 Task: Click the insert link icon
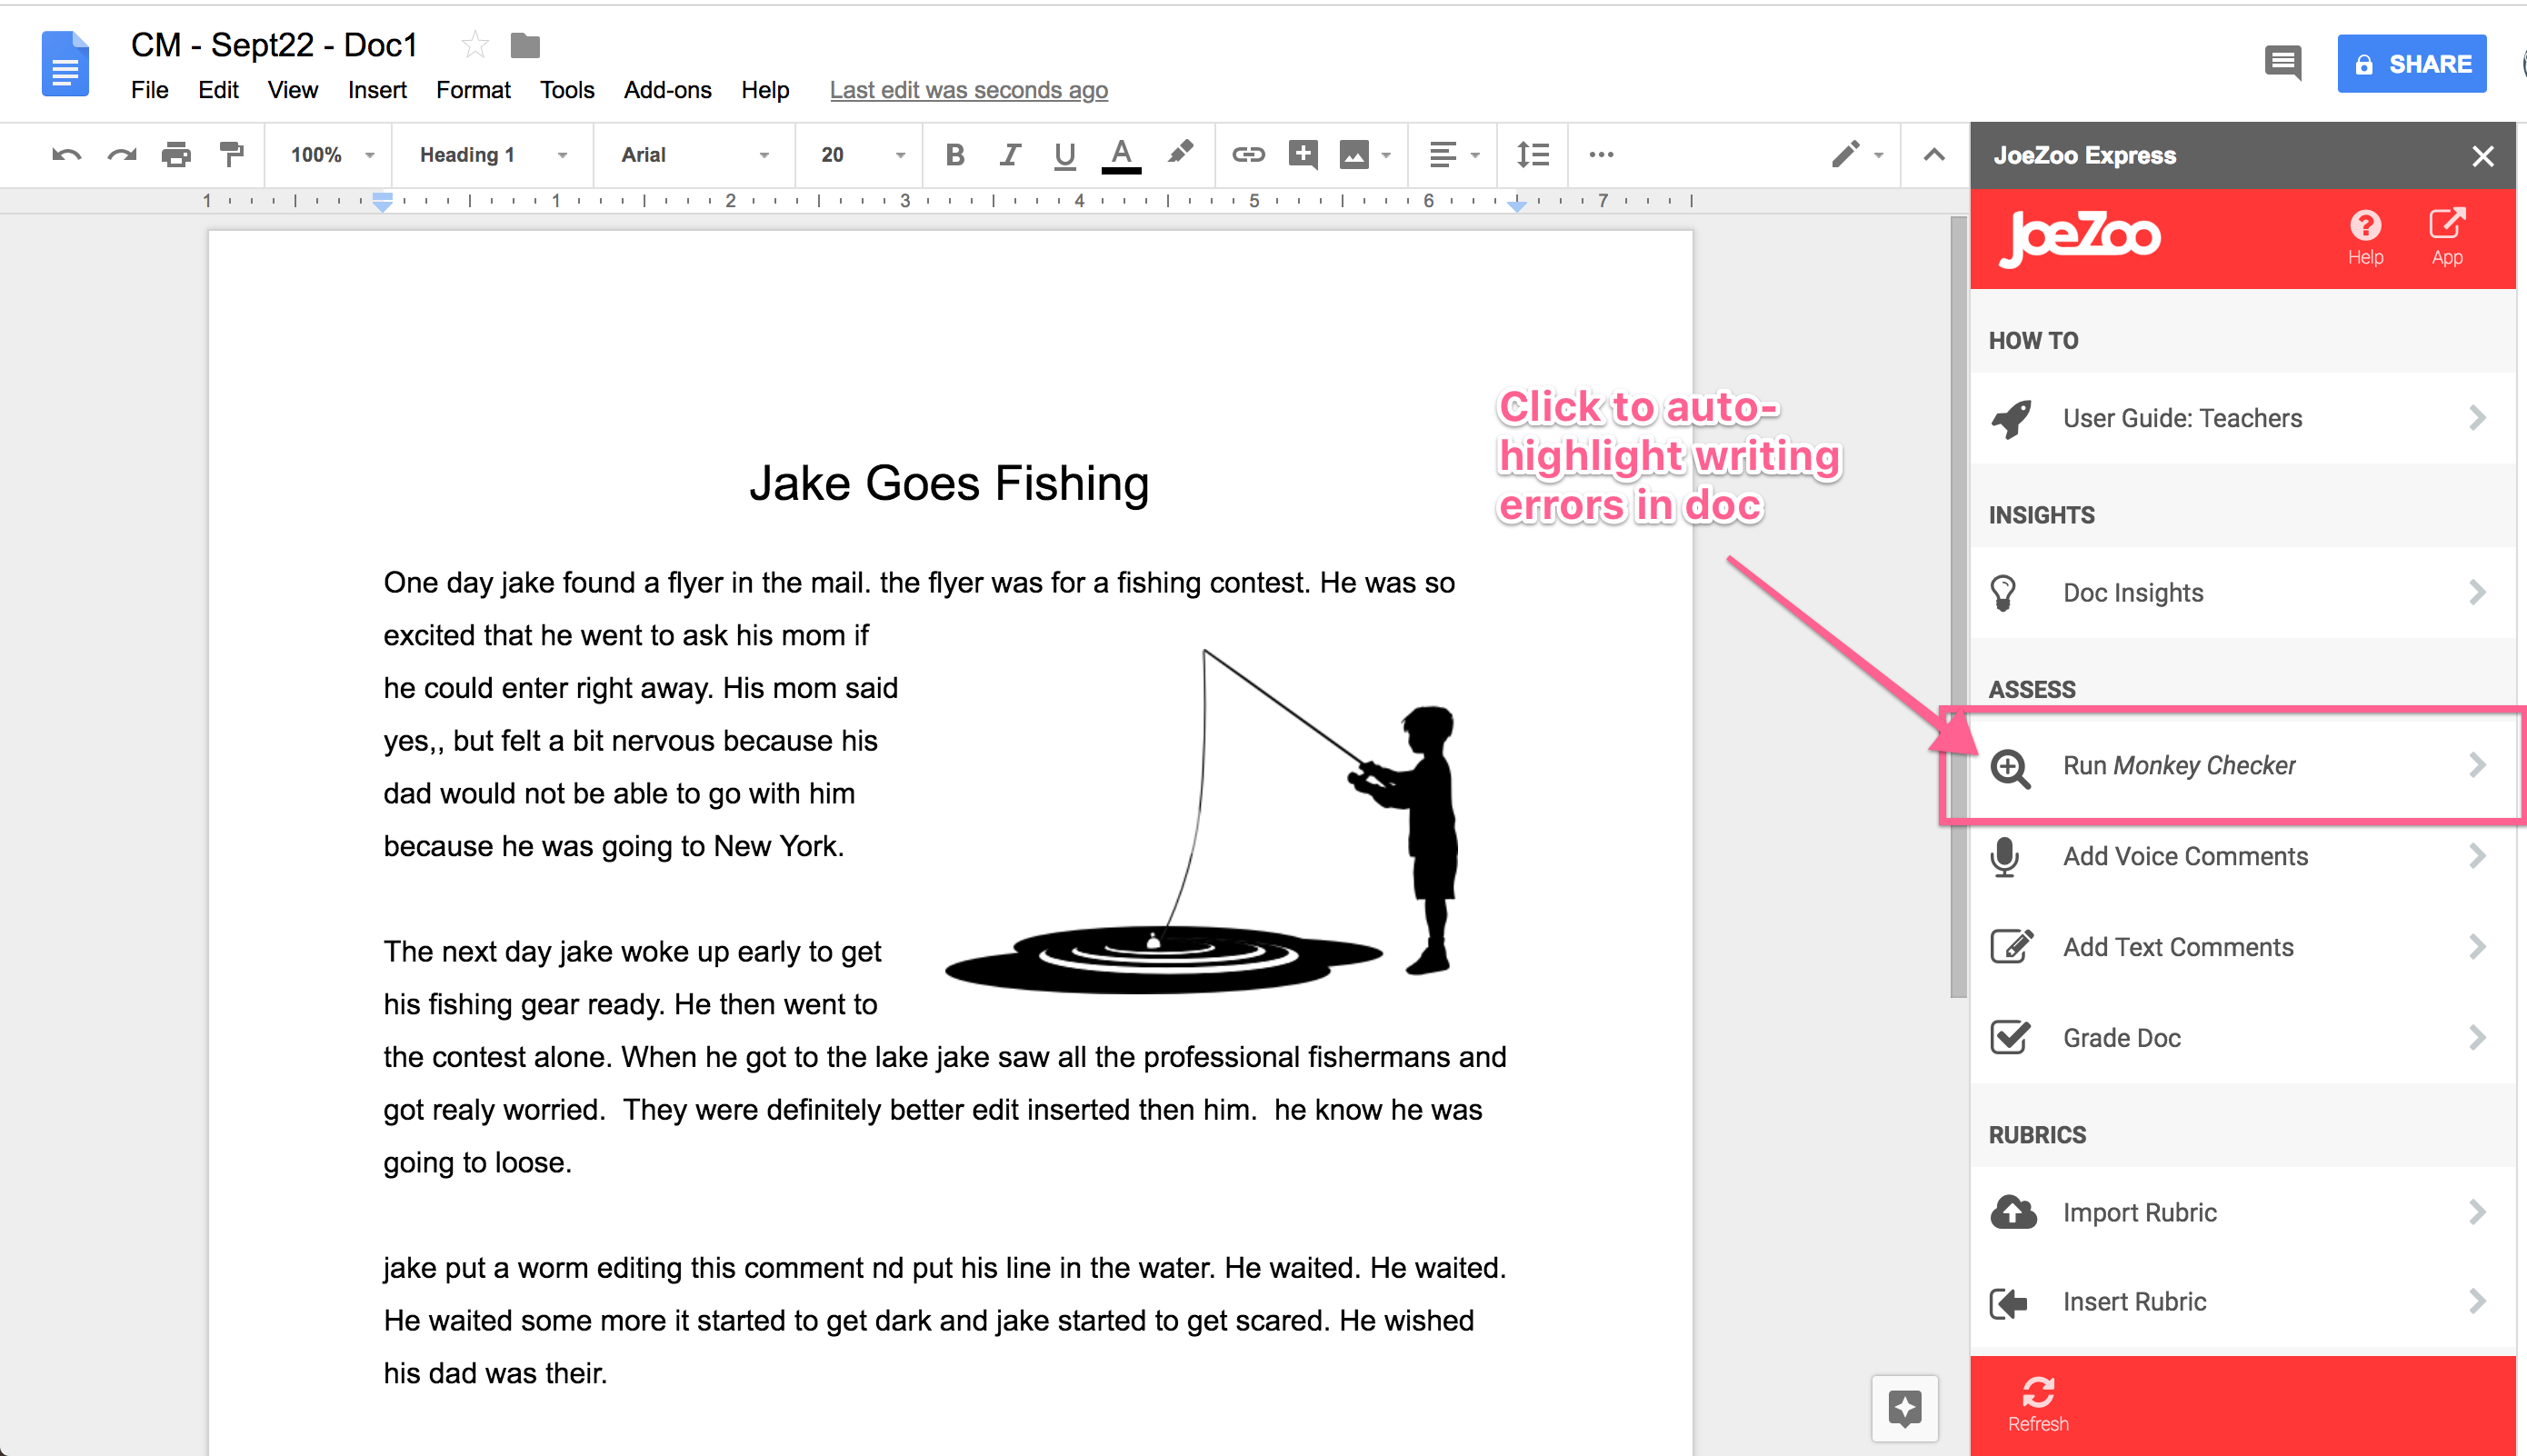(1247, 154)
